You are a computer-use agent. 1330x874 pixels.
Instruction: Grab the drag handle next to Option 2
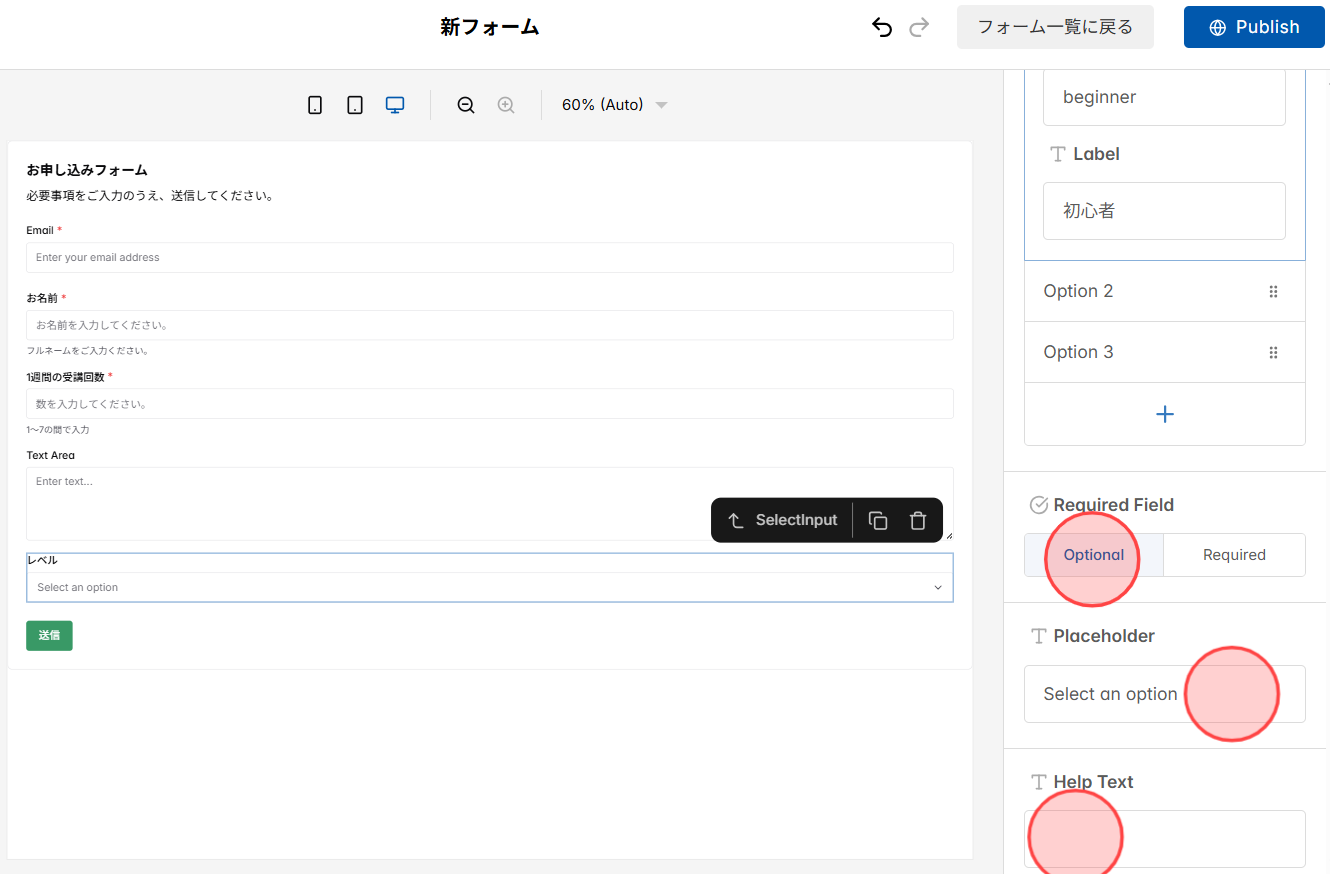pyautogui.click(x=1273, y=291)
